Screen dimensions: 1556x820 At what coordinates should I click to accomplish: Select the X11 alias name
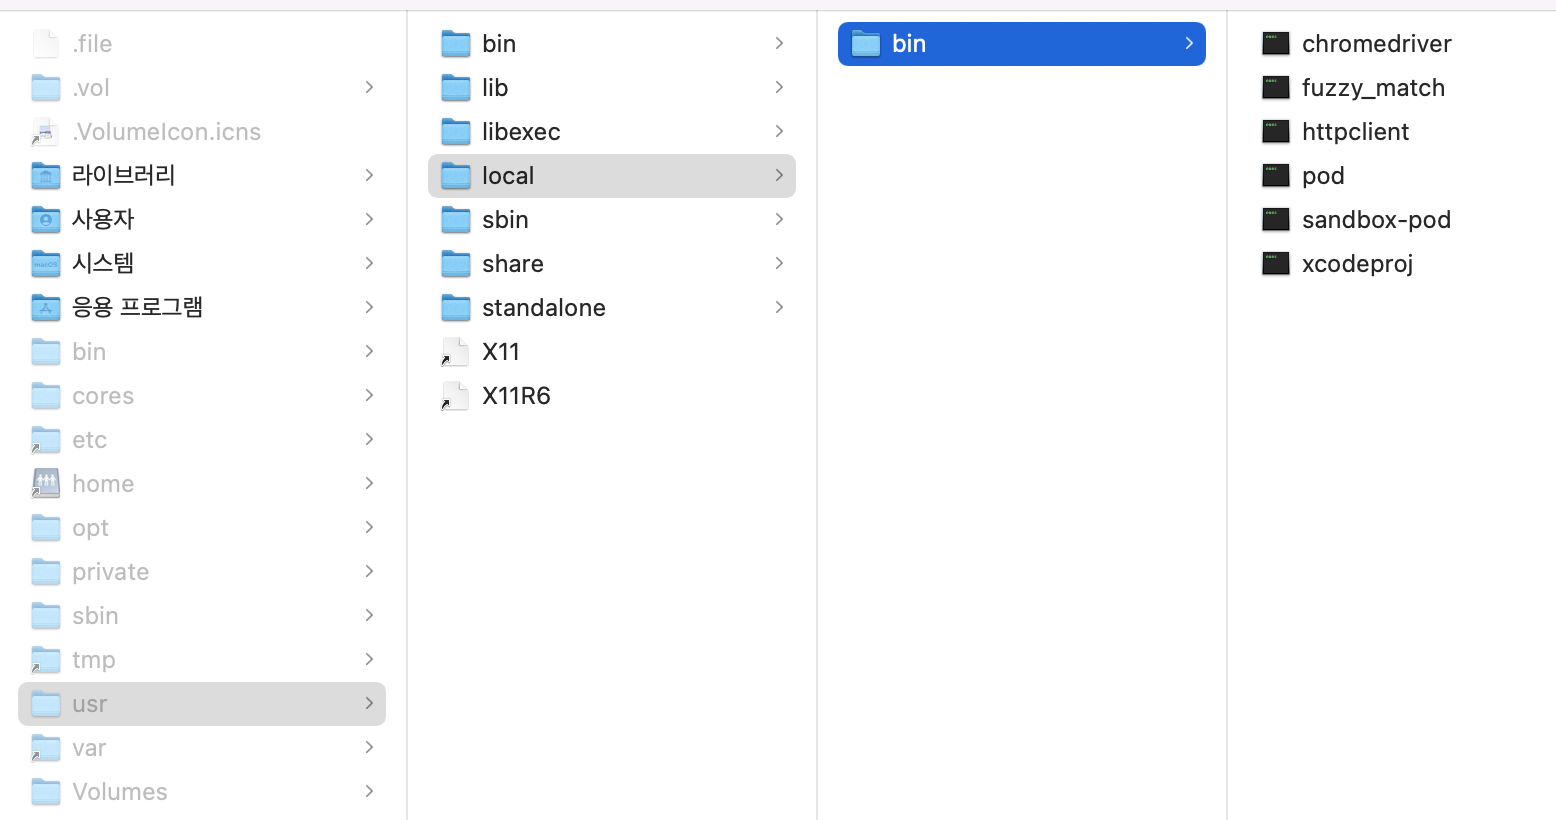coord(501,352)
